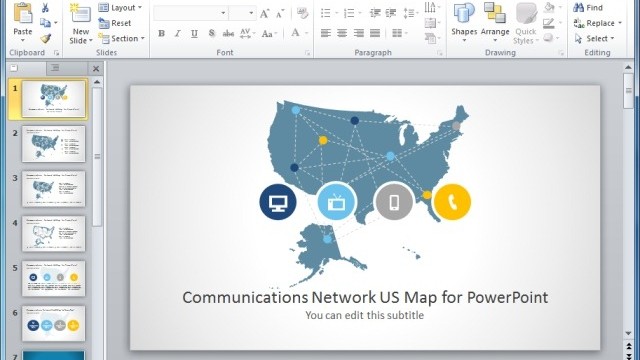
Task: Open the font size combo box
Action: [242, 13]
